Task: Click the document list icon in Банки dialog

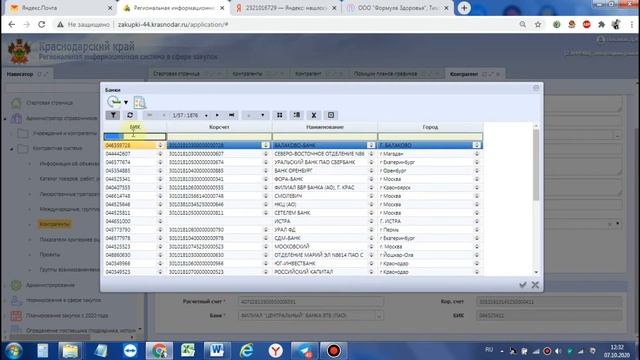Action: [140, 102]
